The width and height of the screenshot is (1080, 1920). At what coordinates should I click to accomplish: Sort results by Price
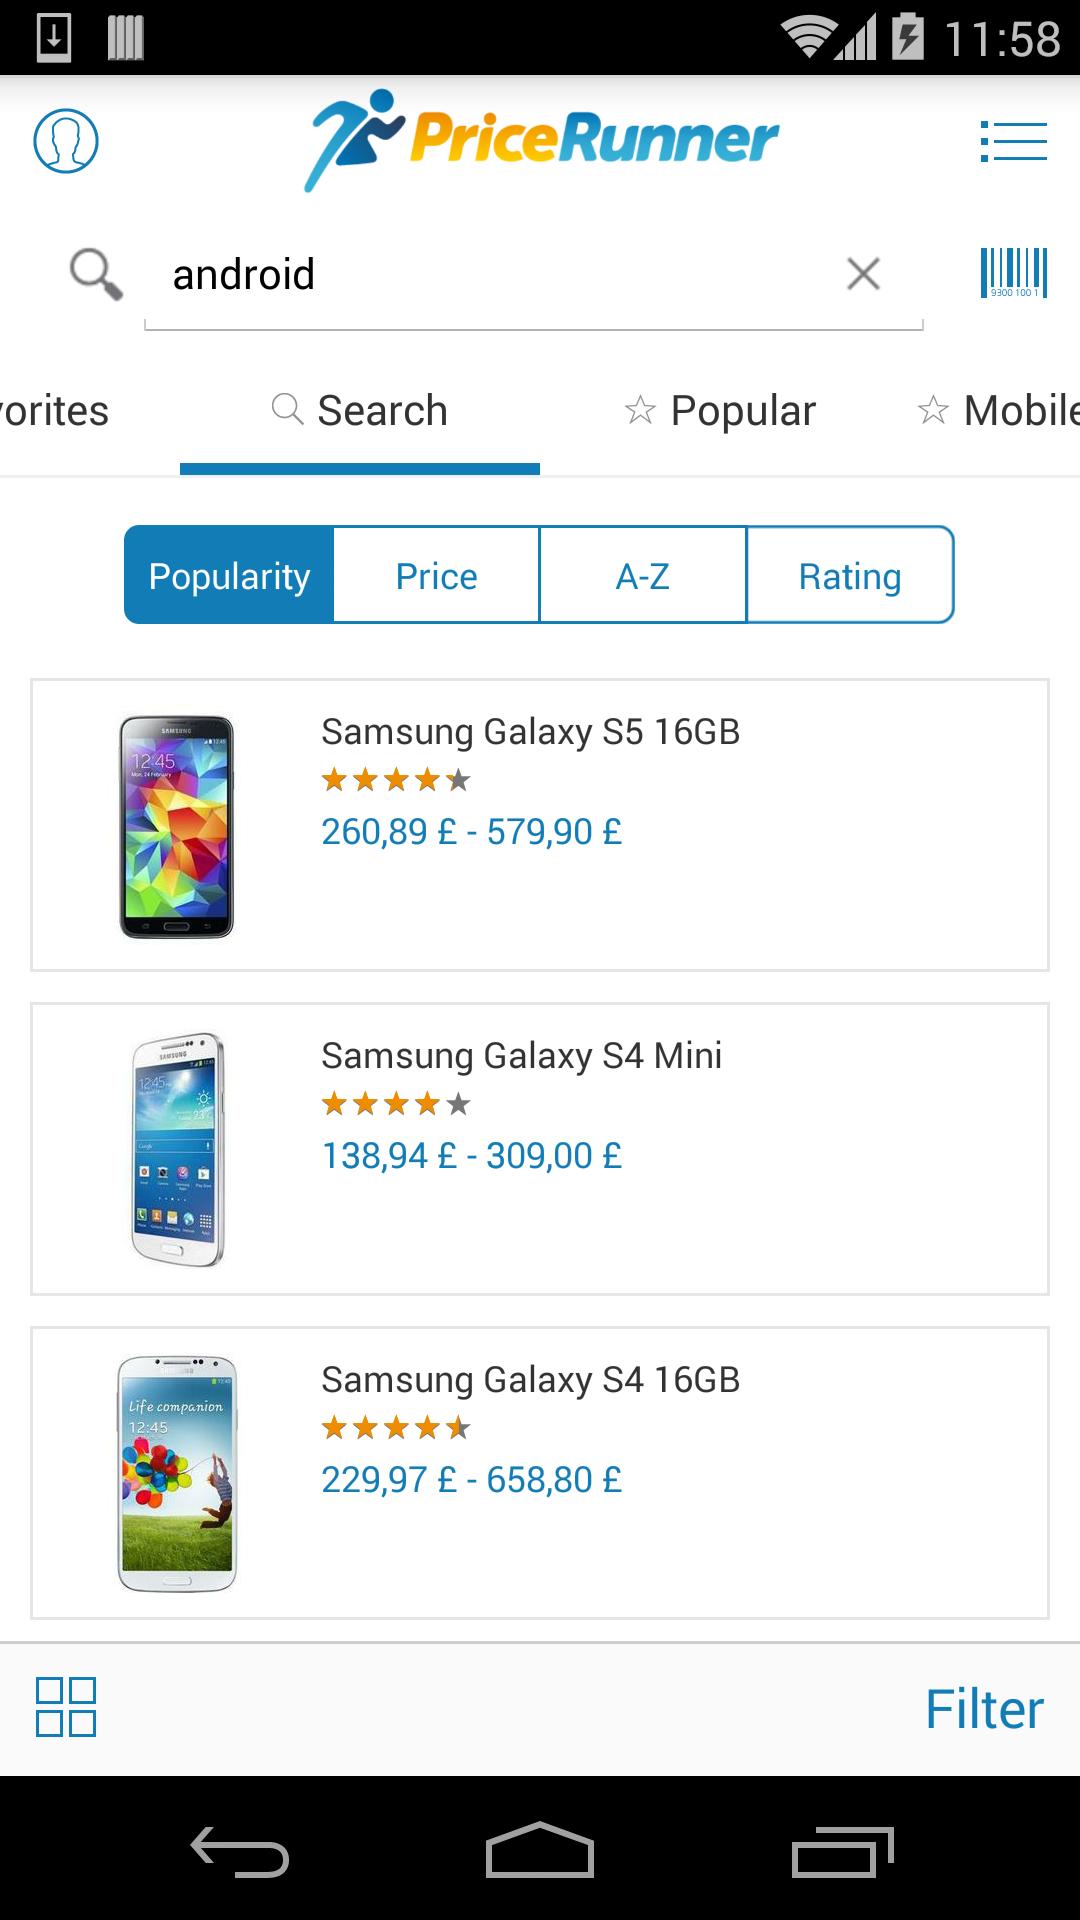tap(437, 576)
